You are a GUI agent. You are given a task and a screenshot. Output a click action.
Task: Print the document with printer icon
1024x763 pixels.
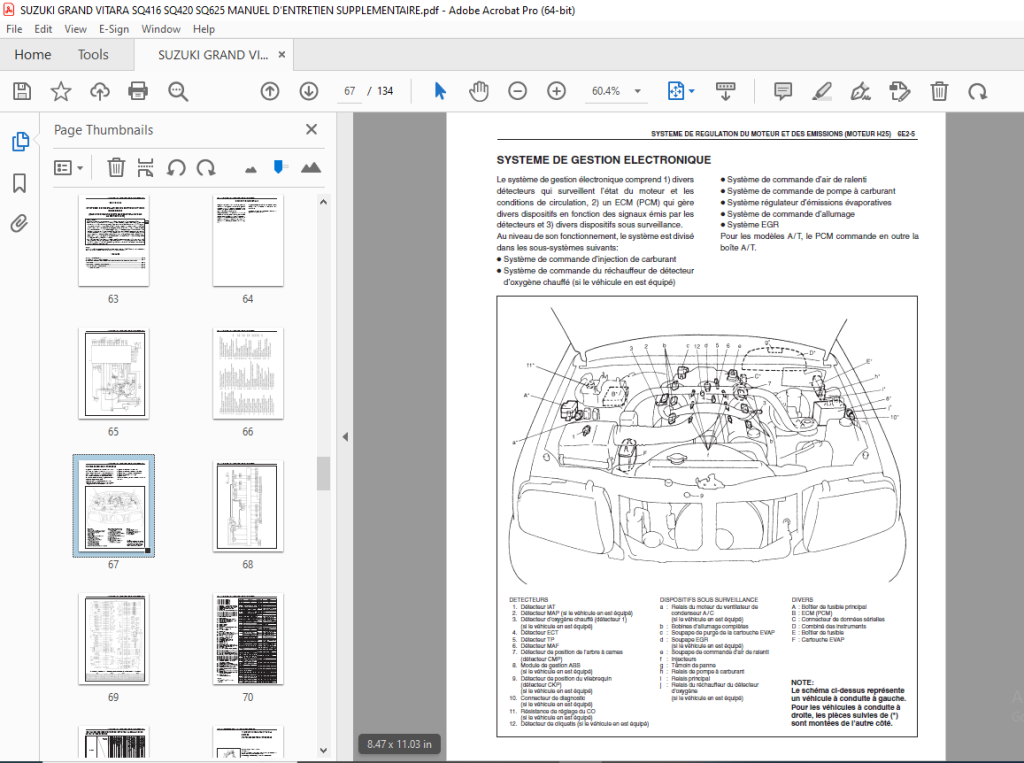(x=138, y=91)
